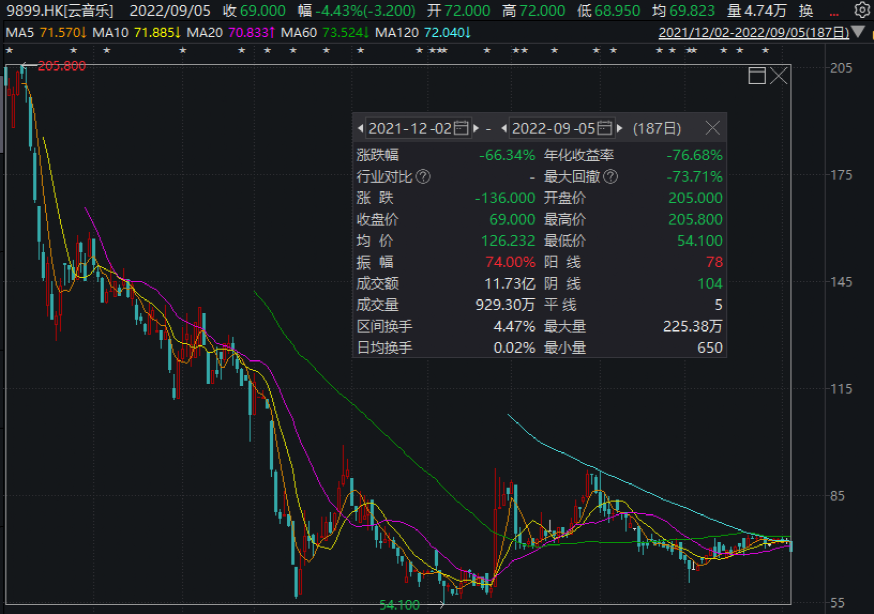Image resolution: width=874 pixels, height=614 pixels.
Task: Select the MA5 indicator label
Action: pyautogui.click(x=39, y=32)
